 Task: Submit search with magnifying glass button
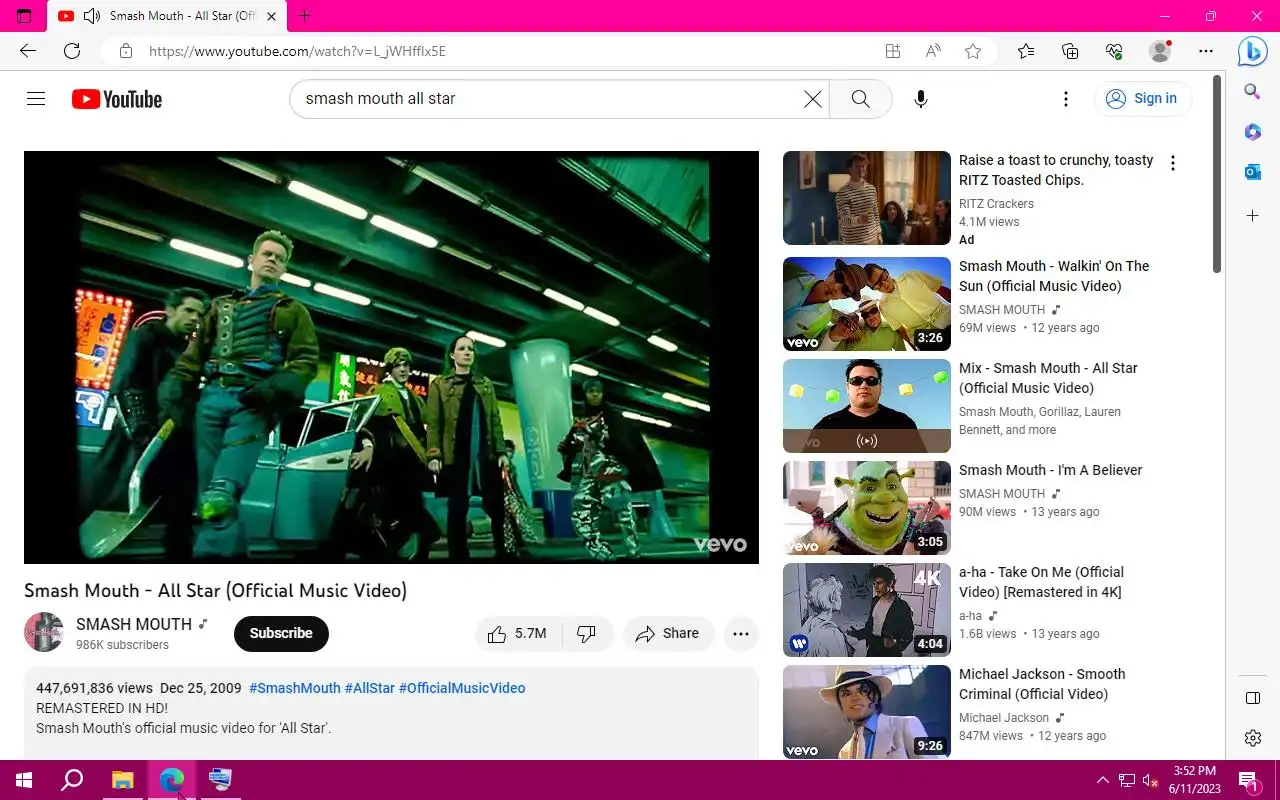[x=860, y=99]
